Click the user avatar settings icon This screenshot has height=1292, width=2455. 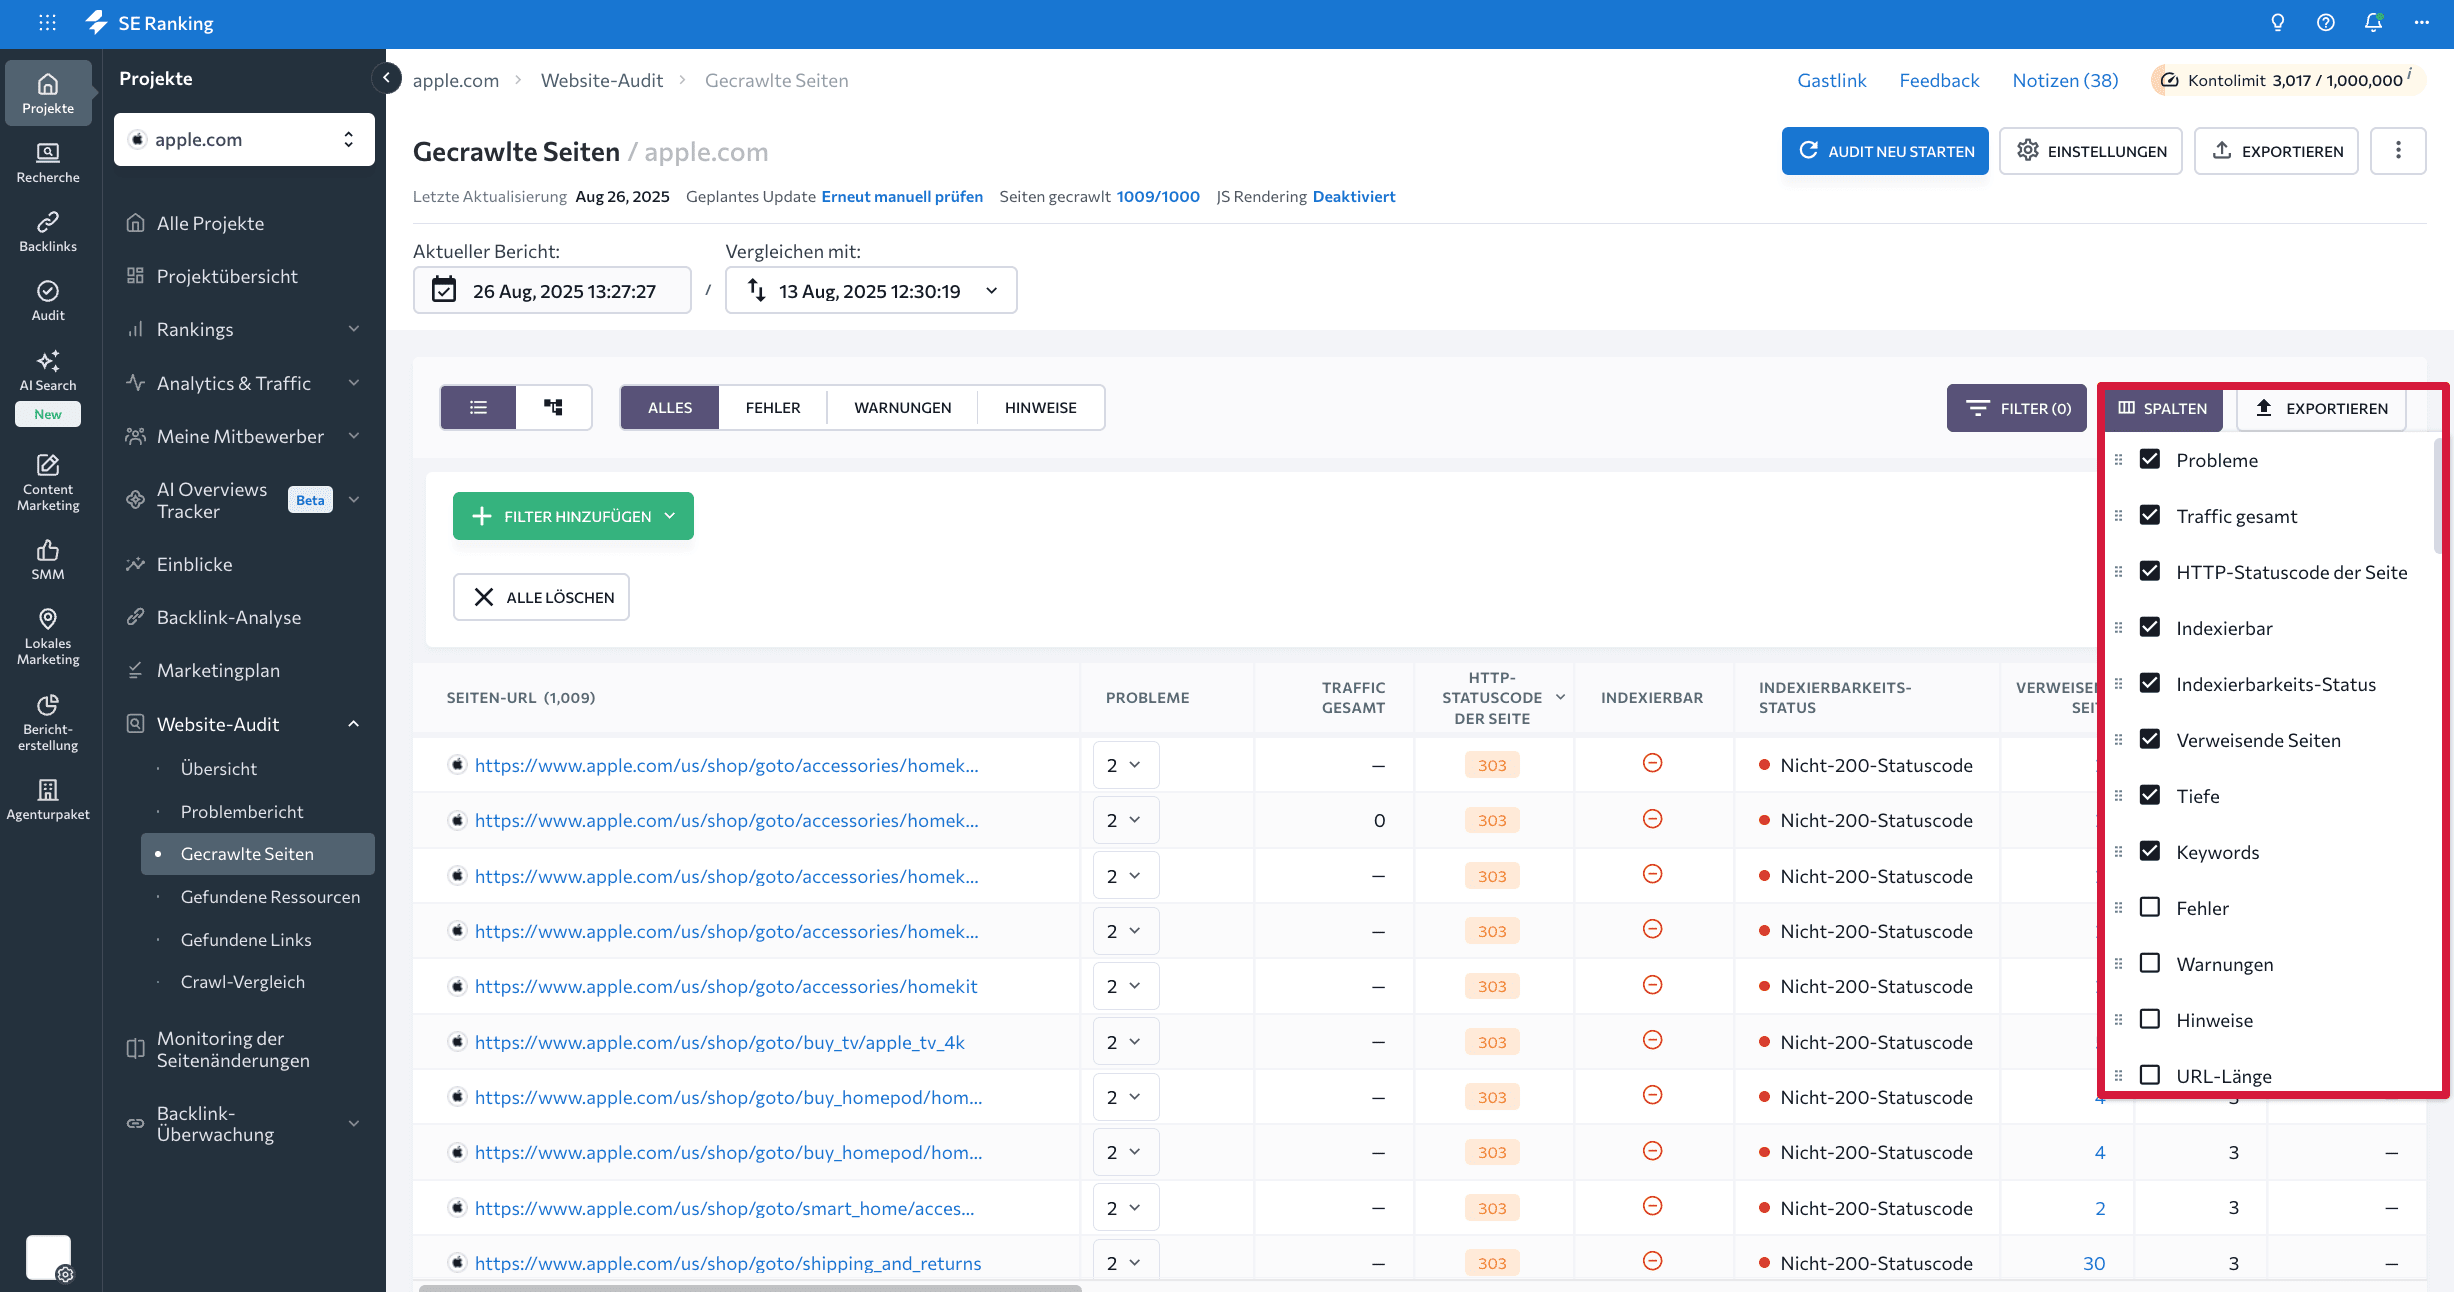tap(65, 1274)
